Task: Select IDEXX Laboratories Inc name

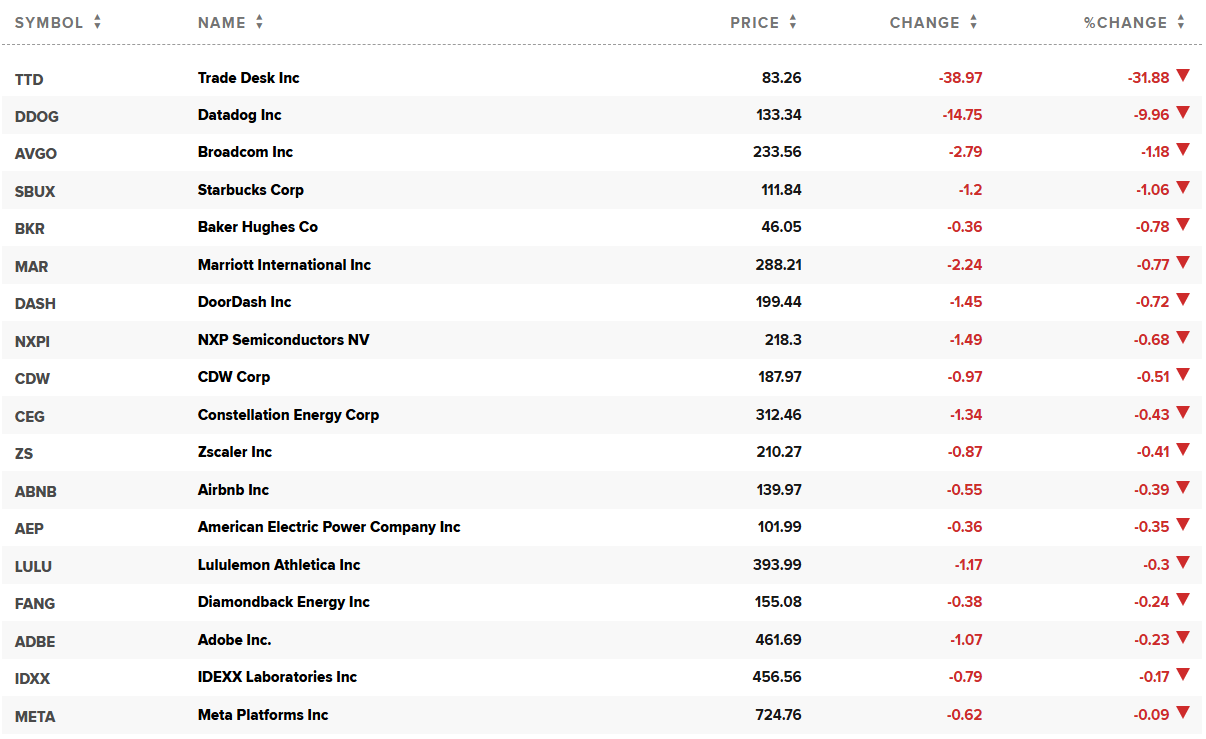Action: tap(277, 677)
